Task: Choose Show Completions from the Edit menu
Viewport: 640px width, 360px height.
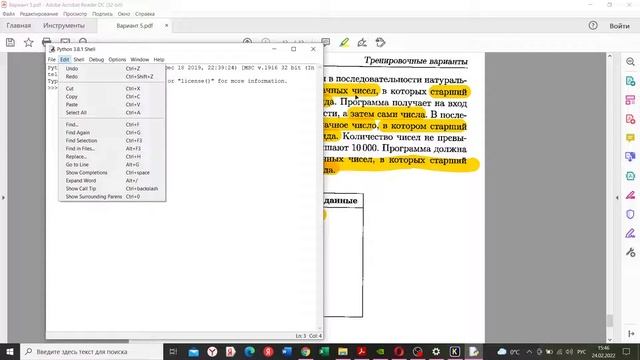Action: pos(112,173)
